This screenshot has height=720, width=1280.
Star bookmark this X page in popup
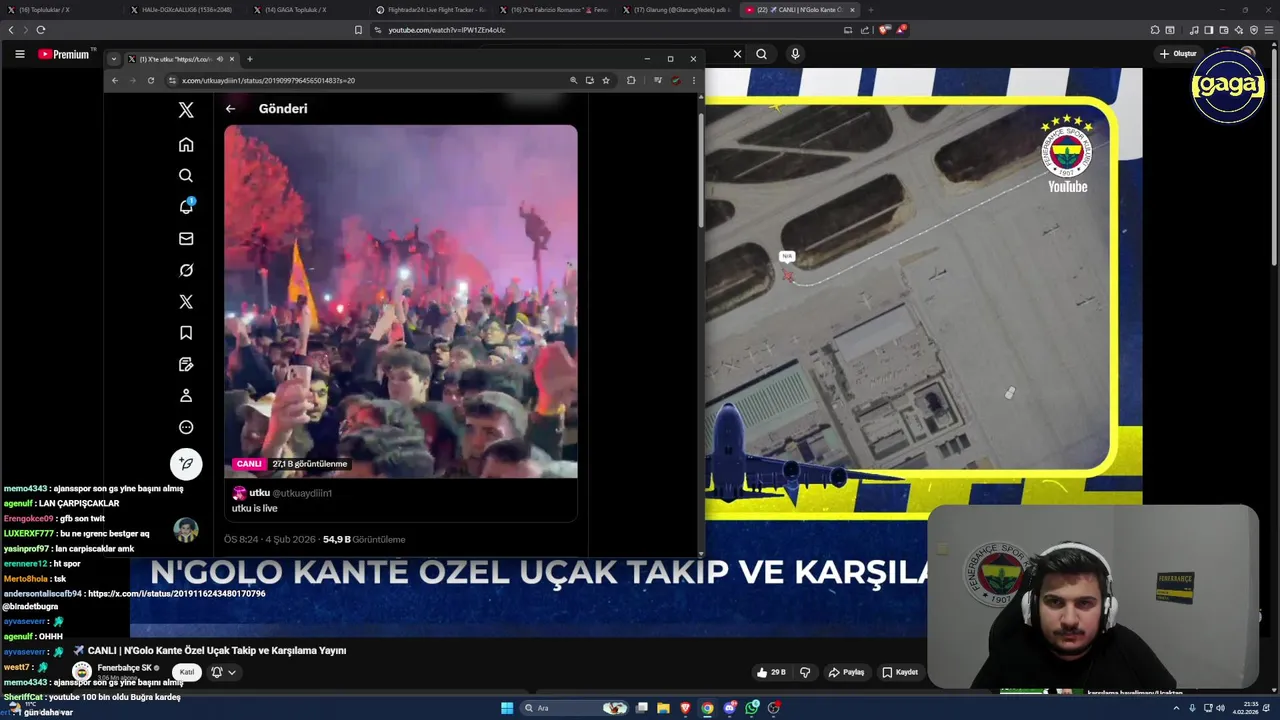click(x=606, y=80)
